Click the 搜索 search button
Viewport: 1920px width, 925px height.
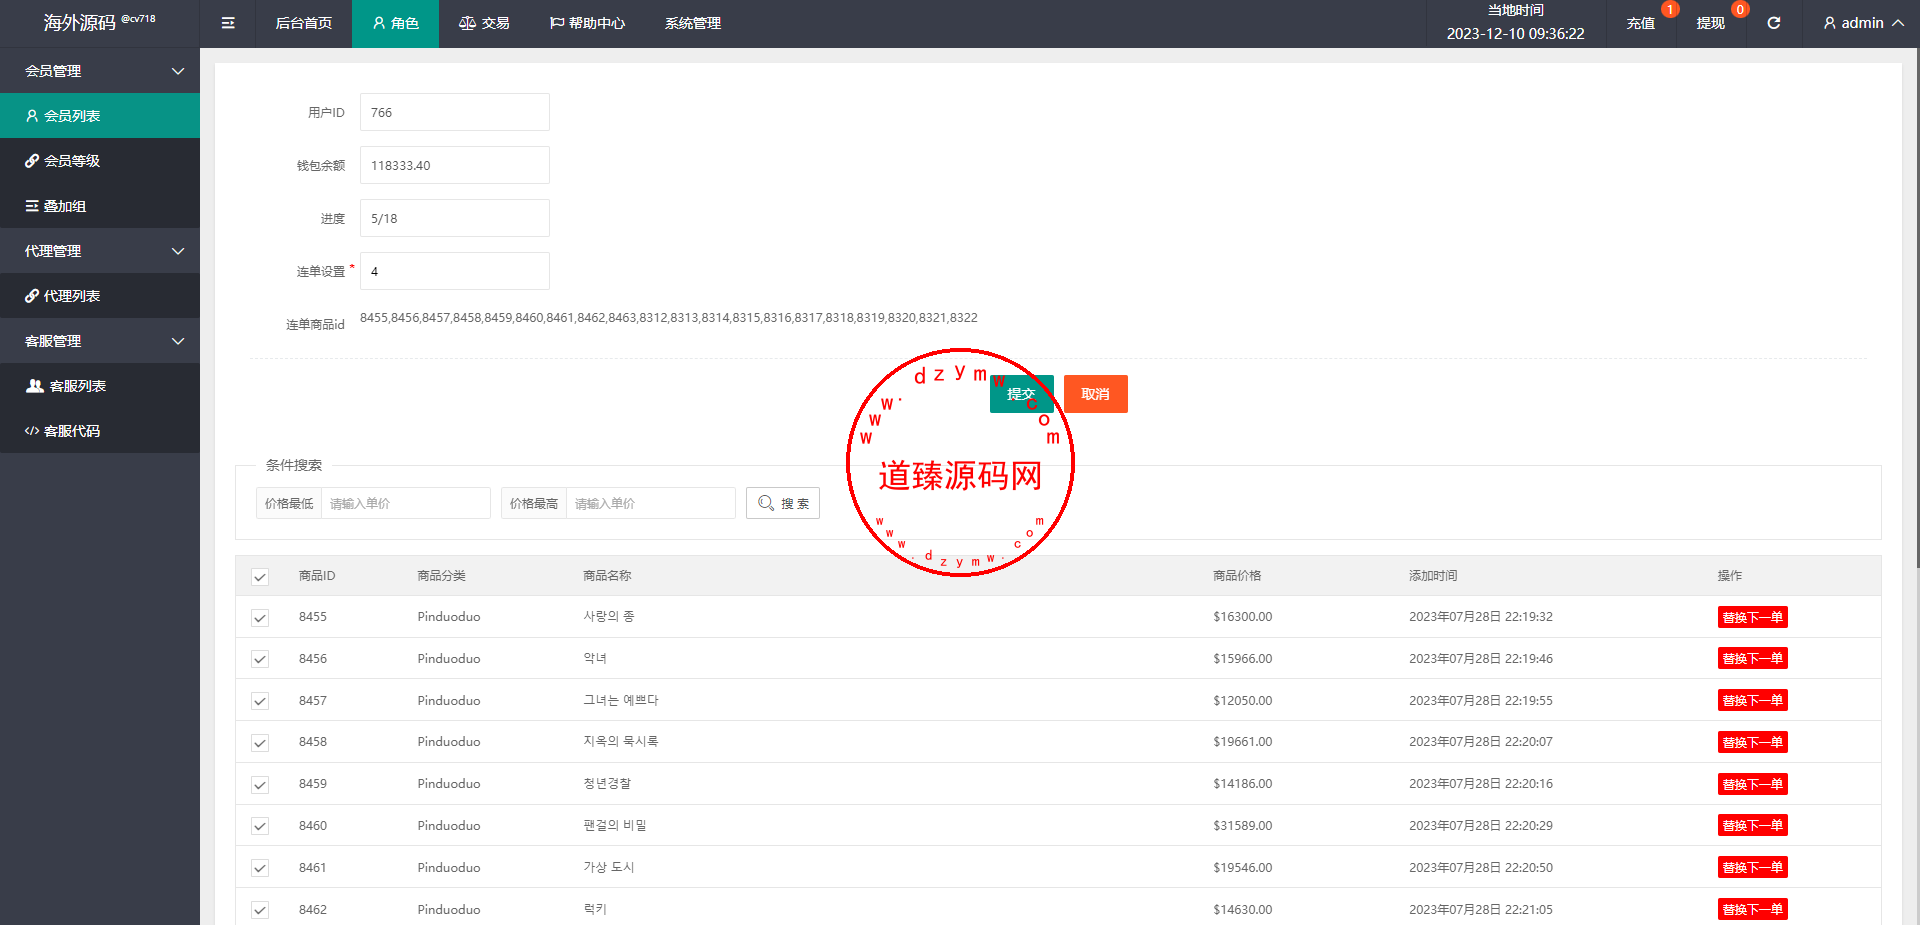pyautogui.click(x=783, y=503)
